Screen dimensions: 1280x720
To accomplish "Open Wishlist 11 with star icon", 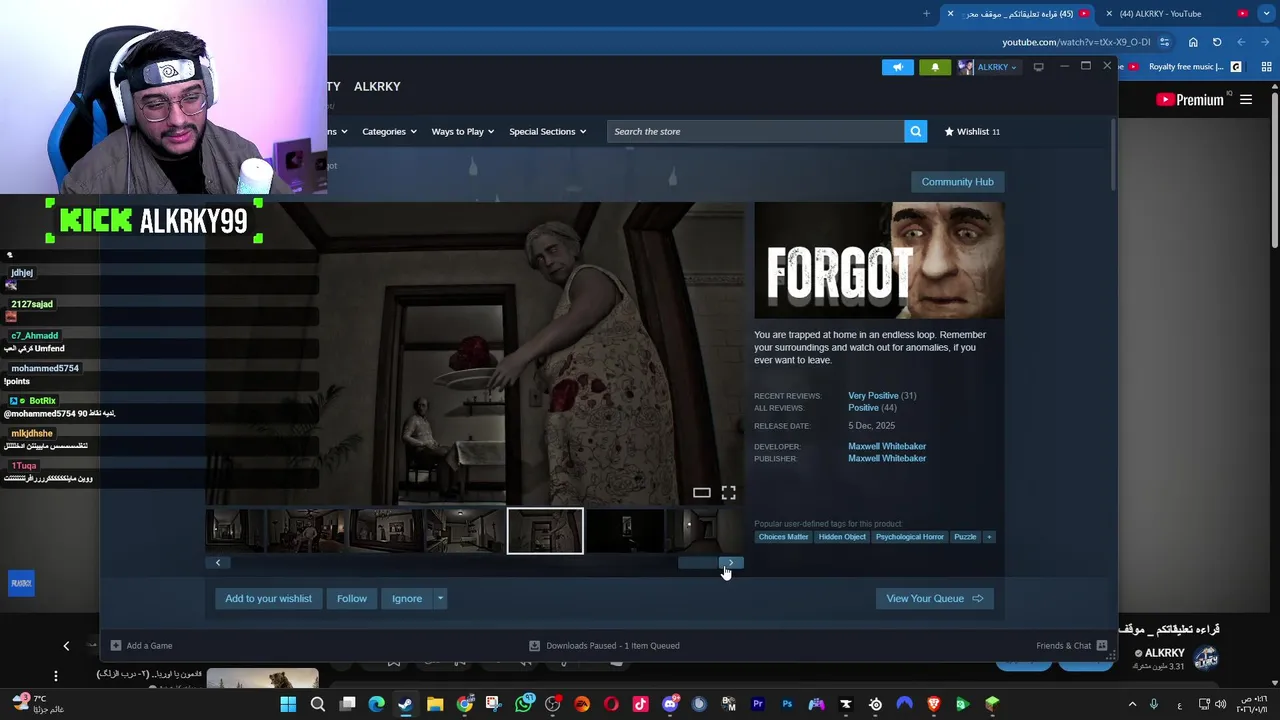I will click(972, 131).
